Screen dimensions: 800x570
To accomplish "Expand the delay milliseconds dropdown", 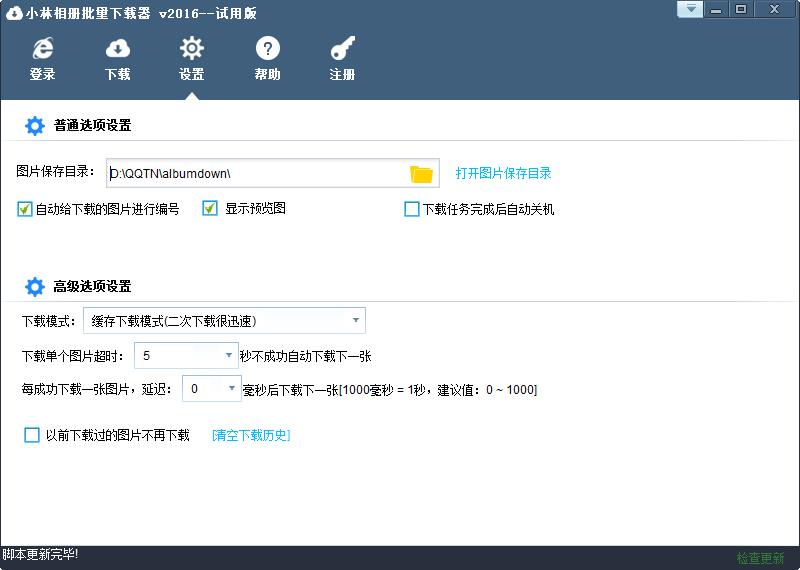I will [x=232, y=389].
